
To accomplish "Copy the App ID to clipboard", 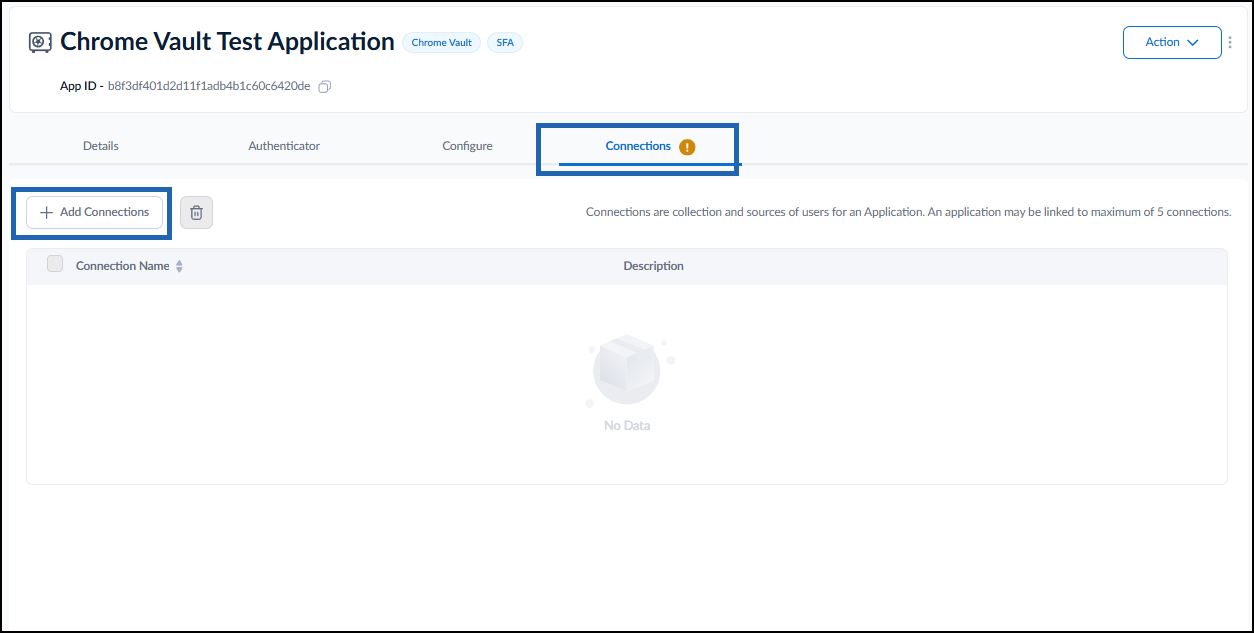I will click(x=324, y=87).
